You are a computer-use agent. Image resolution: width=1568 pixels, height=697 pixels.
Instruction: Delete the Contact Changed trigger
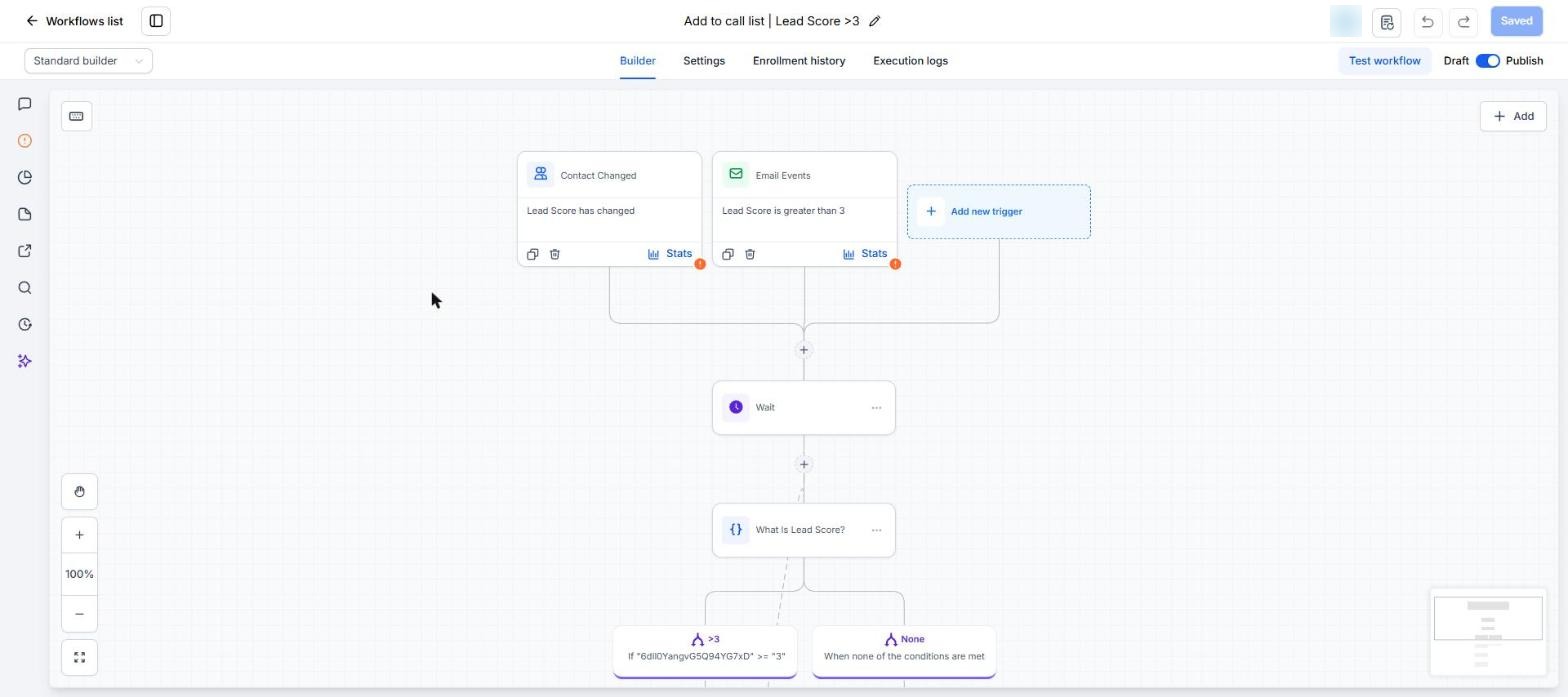555,254
